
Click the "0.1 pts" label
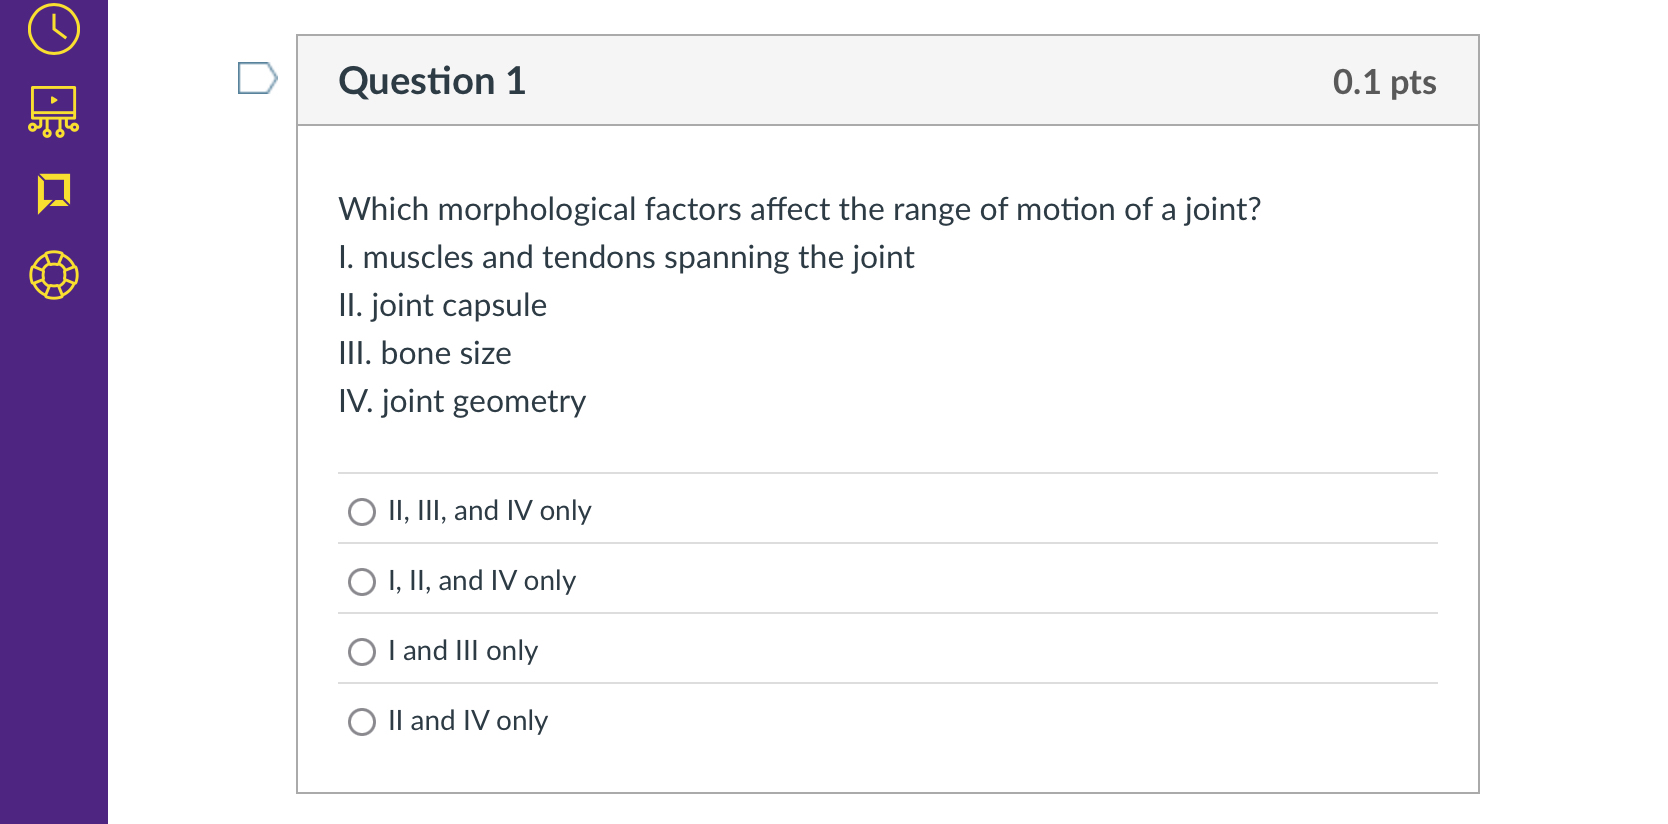[x=1385, y=82]
